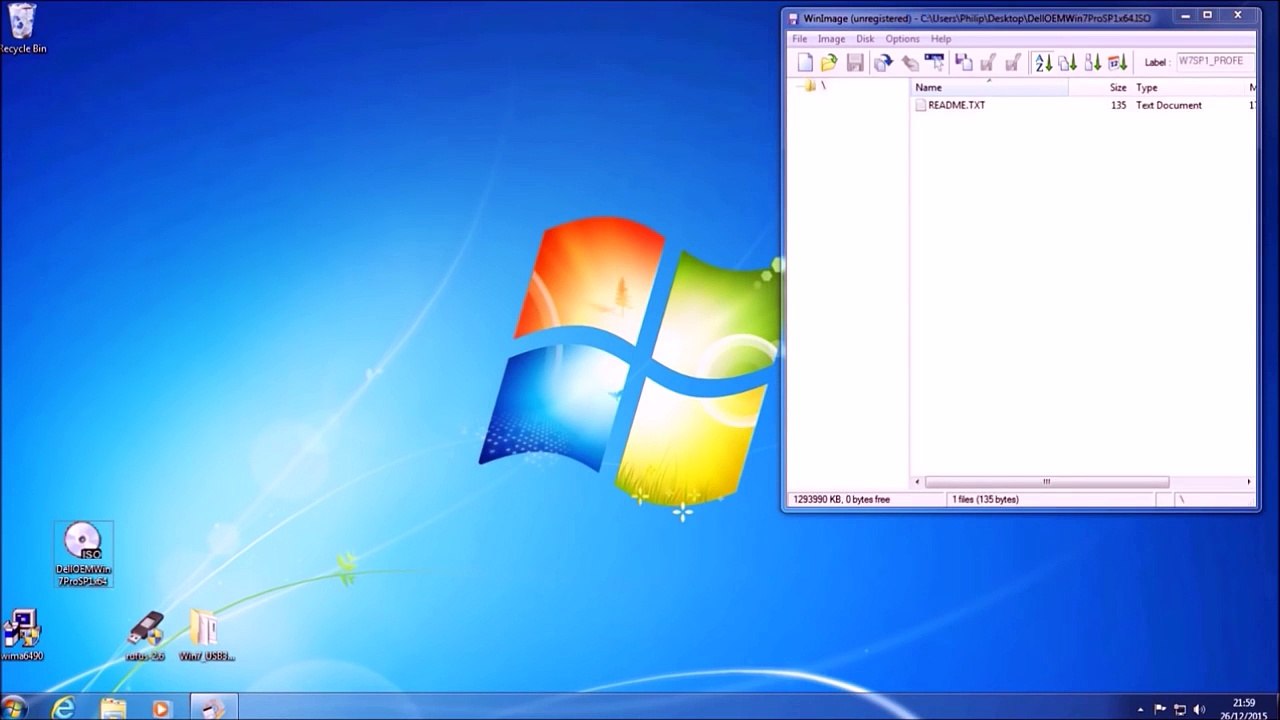
Task: Open Windows Explorer from the taskbar
Action: coord(113,708)
